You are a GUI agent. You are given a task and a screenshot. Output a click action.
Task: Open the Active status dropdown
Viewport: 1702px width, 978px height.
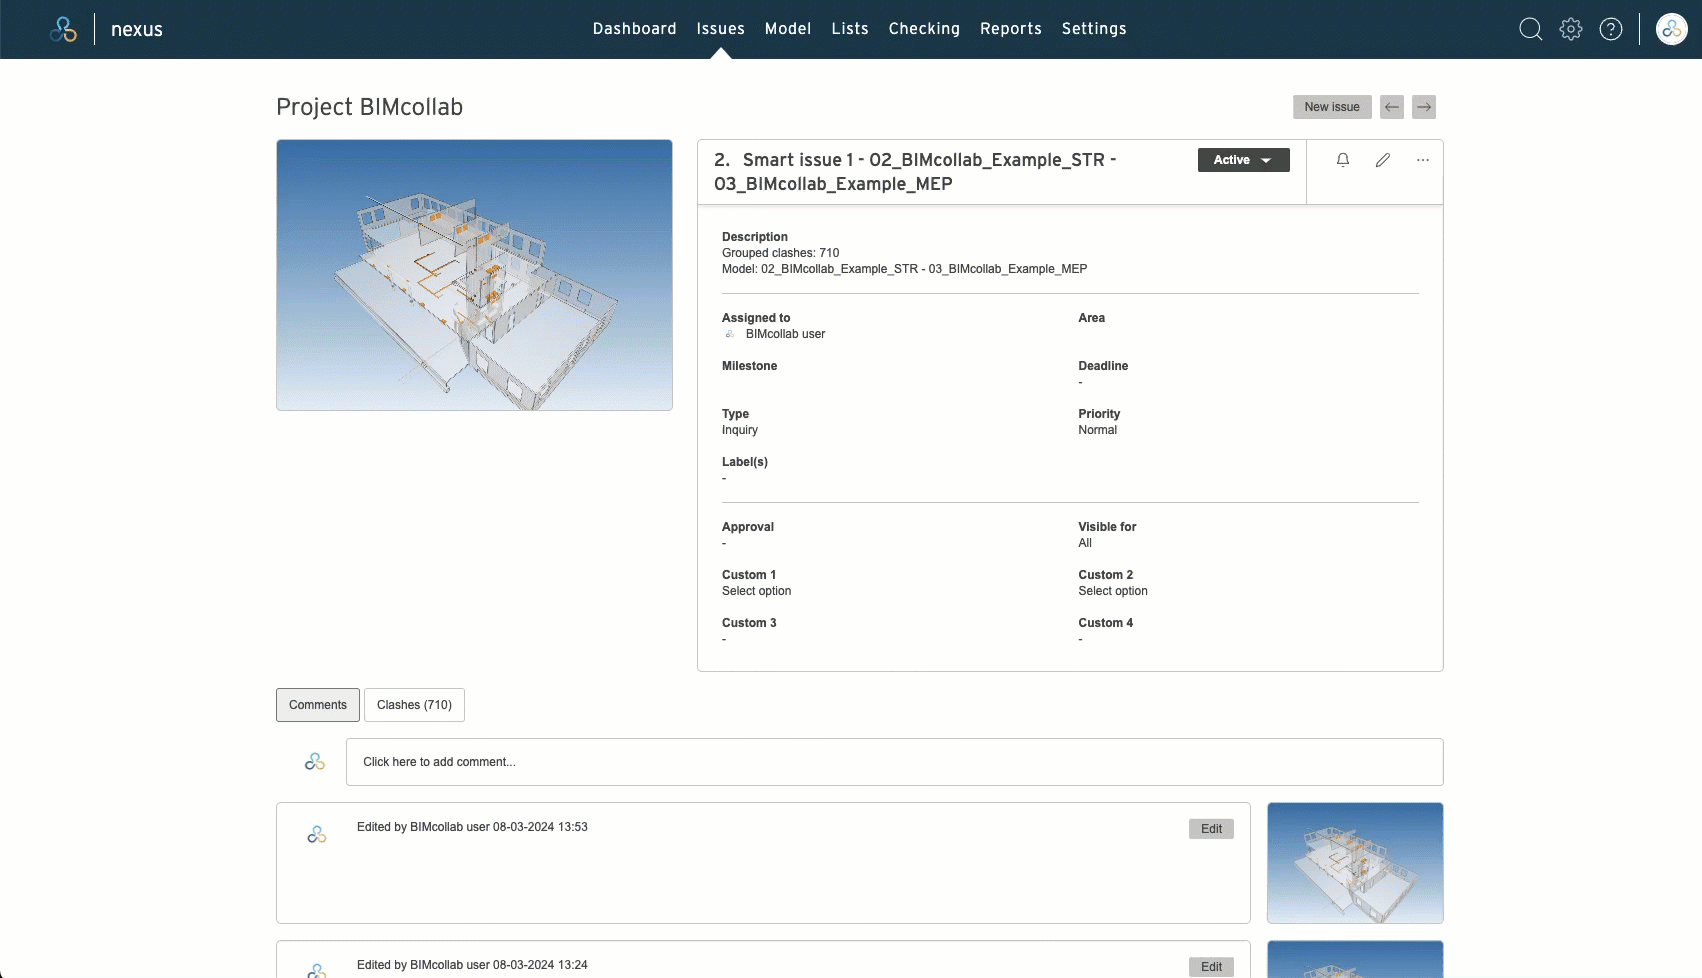click(x=1244, y=160)
